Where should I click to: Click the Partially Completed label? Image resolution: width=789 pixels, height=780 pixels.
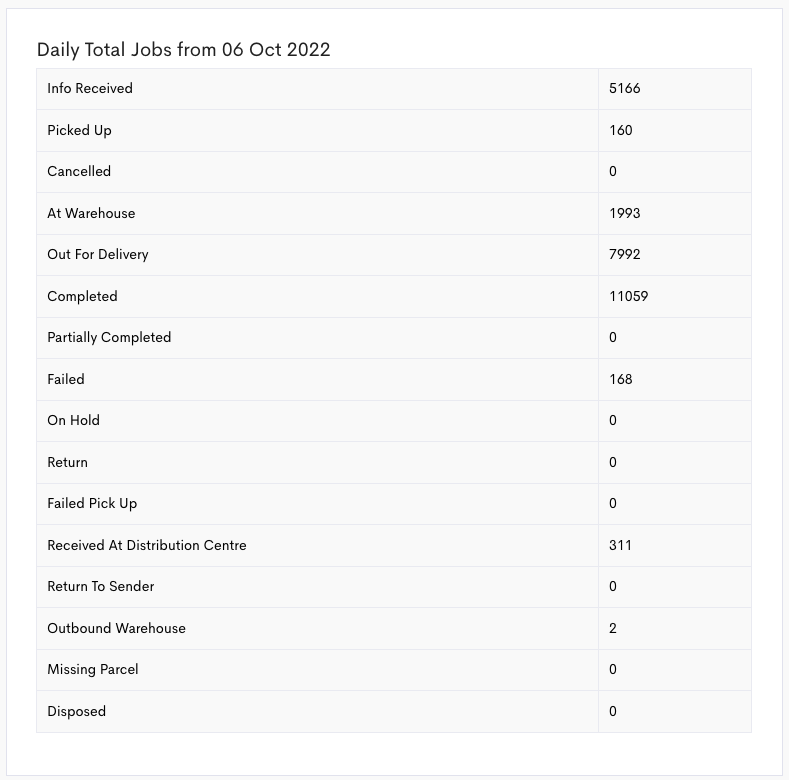tap(109, 337)
